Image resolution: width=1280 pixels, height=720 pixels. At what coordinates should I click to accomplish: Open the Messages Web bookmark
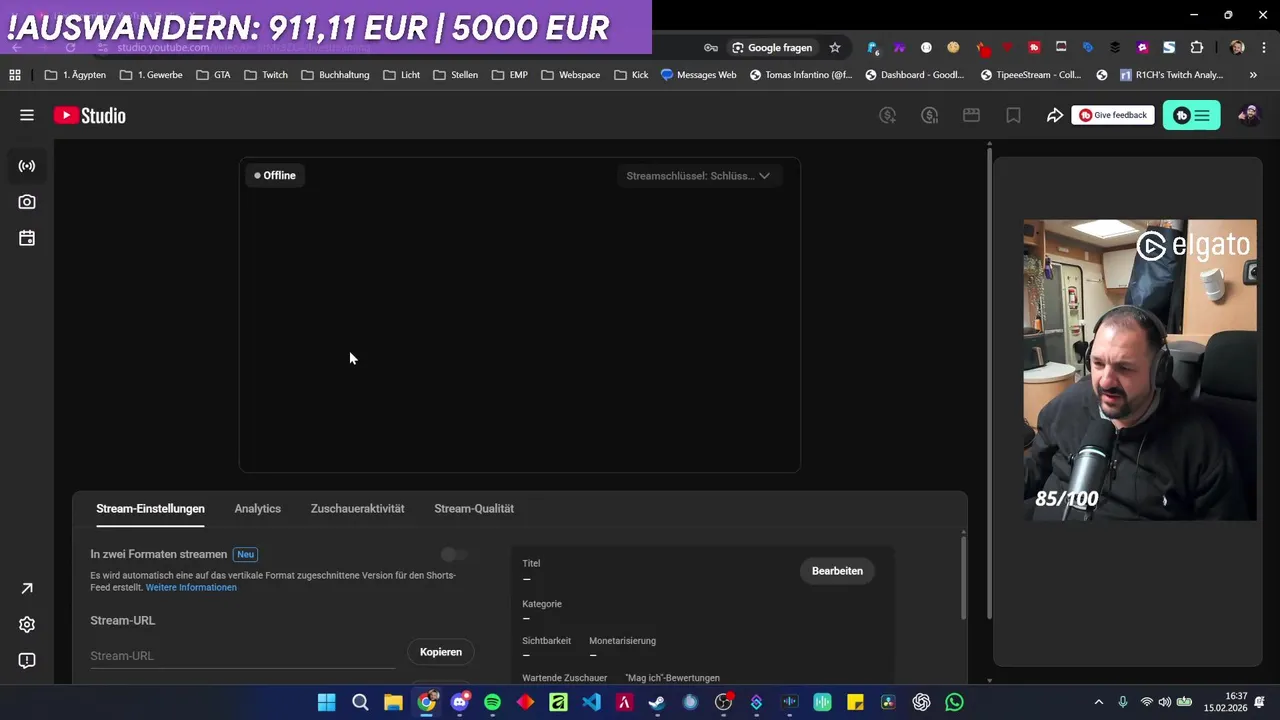point(699,75)
